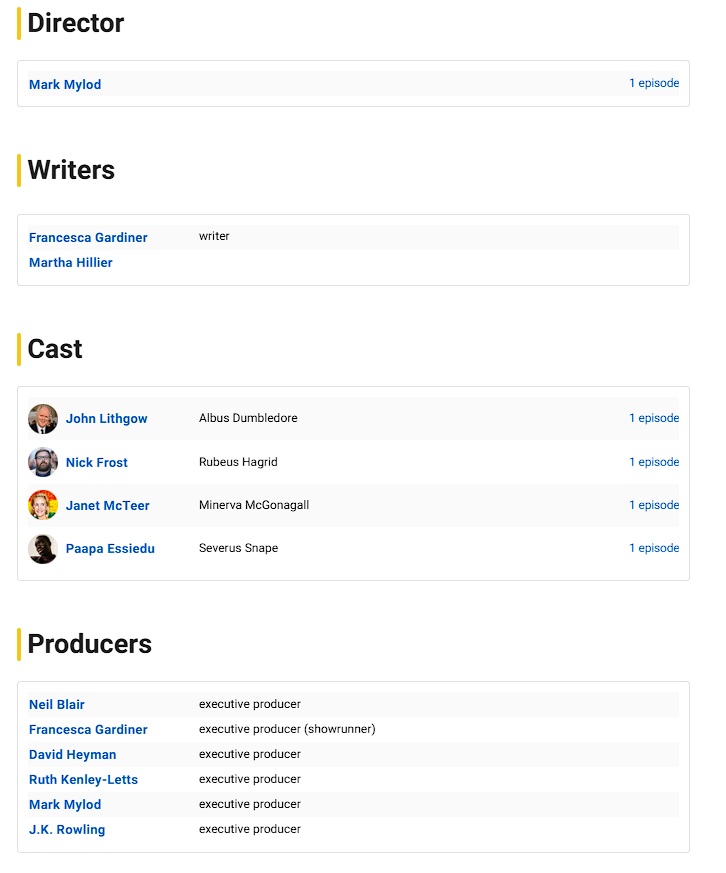726x873 pixels.
Task: View director's 1 episode link
Action: 654,84
